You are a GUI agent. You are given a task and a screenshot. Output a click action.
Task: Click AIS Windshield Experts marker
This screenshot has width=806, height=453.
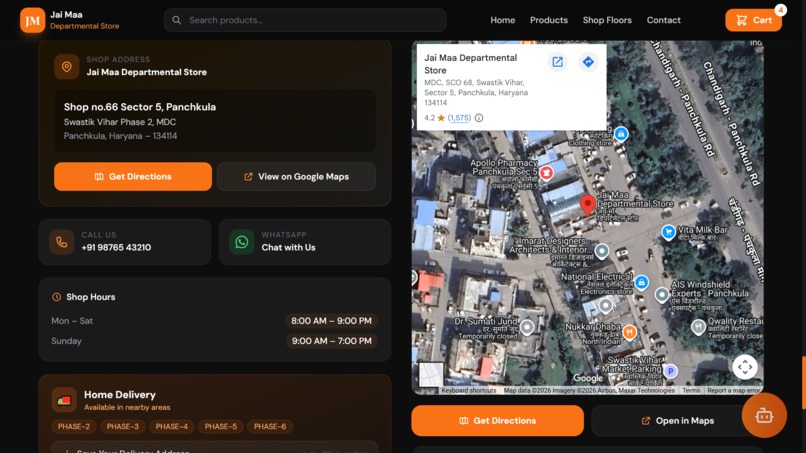coord(662,295)
